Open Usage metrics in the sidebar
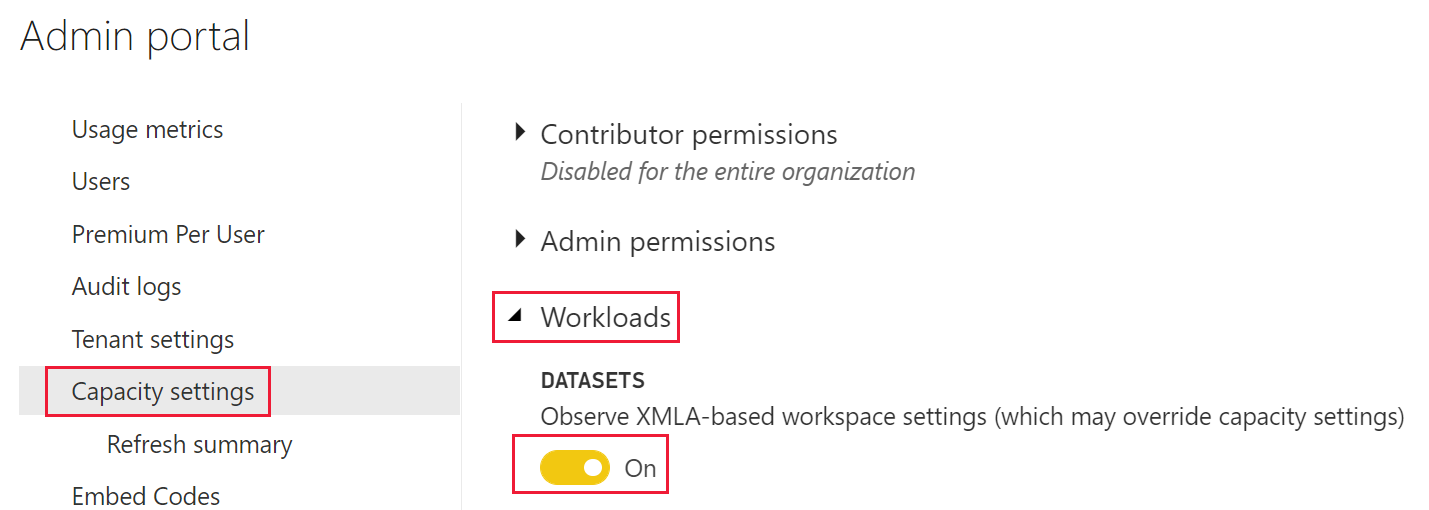Viewport: 1429px width, 510px height. (147, 130)
